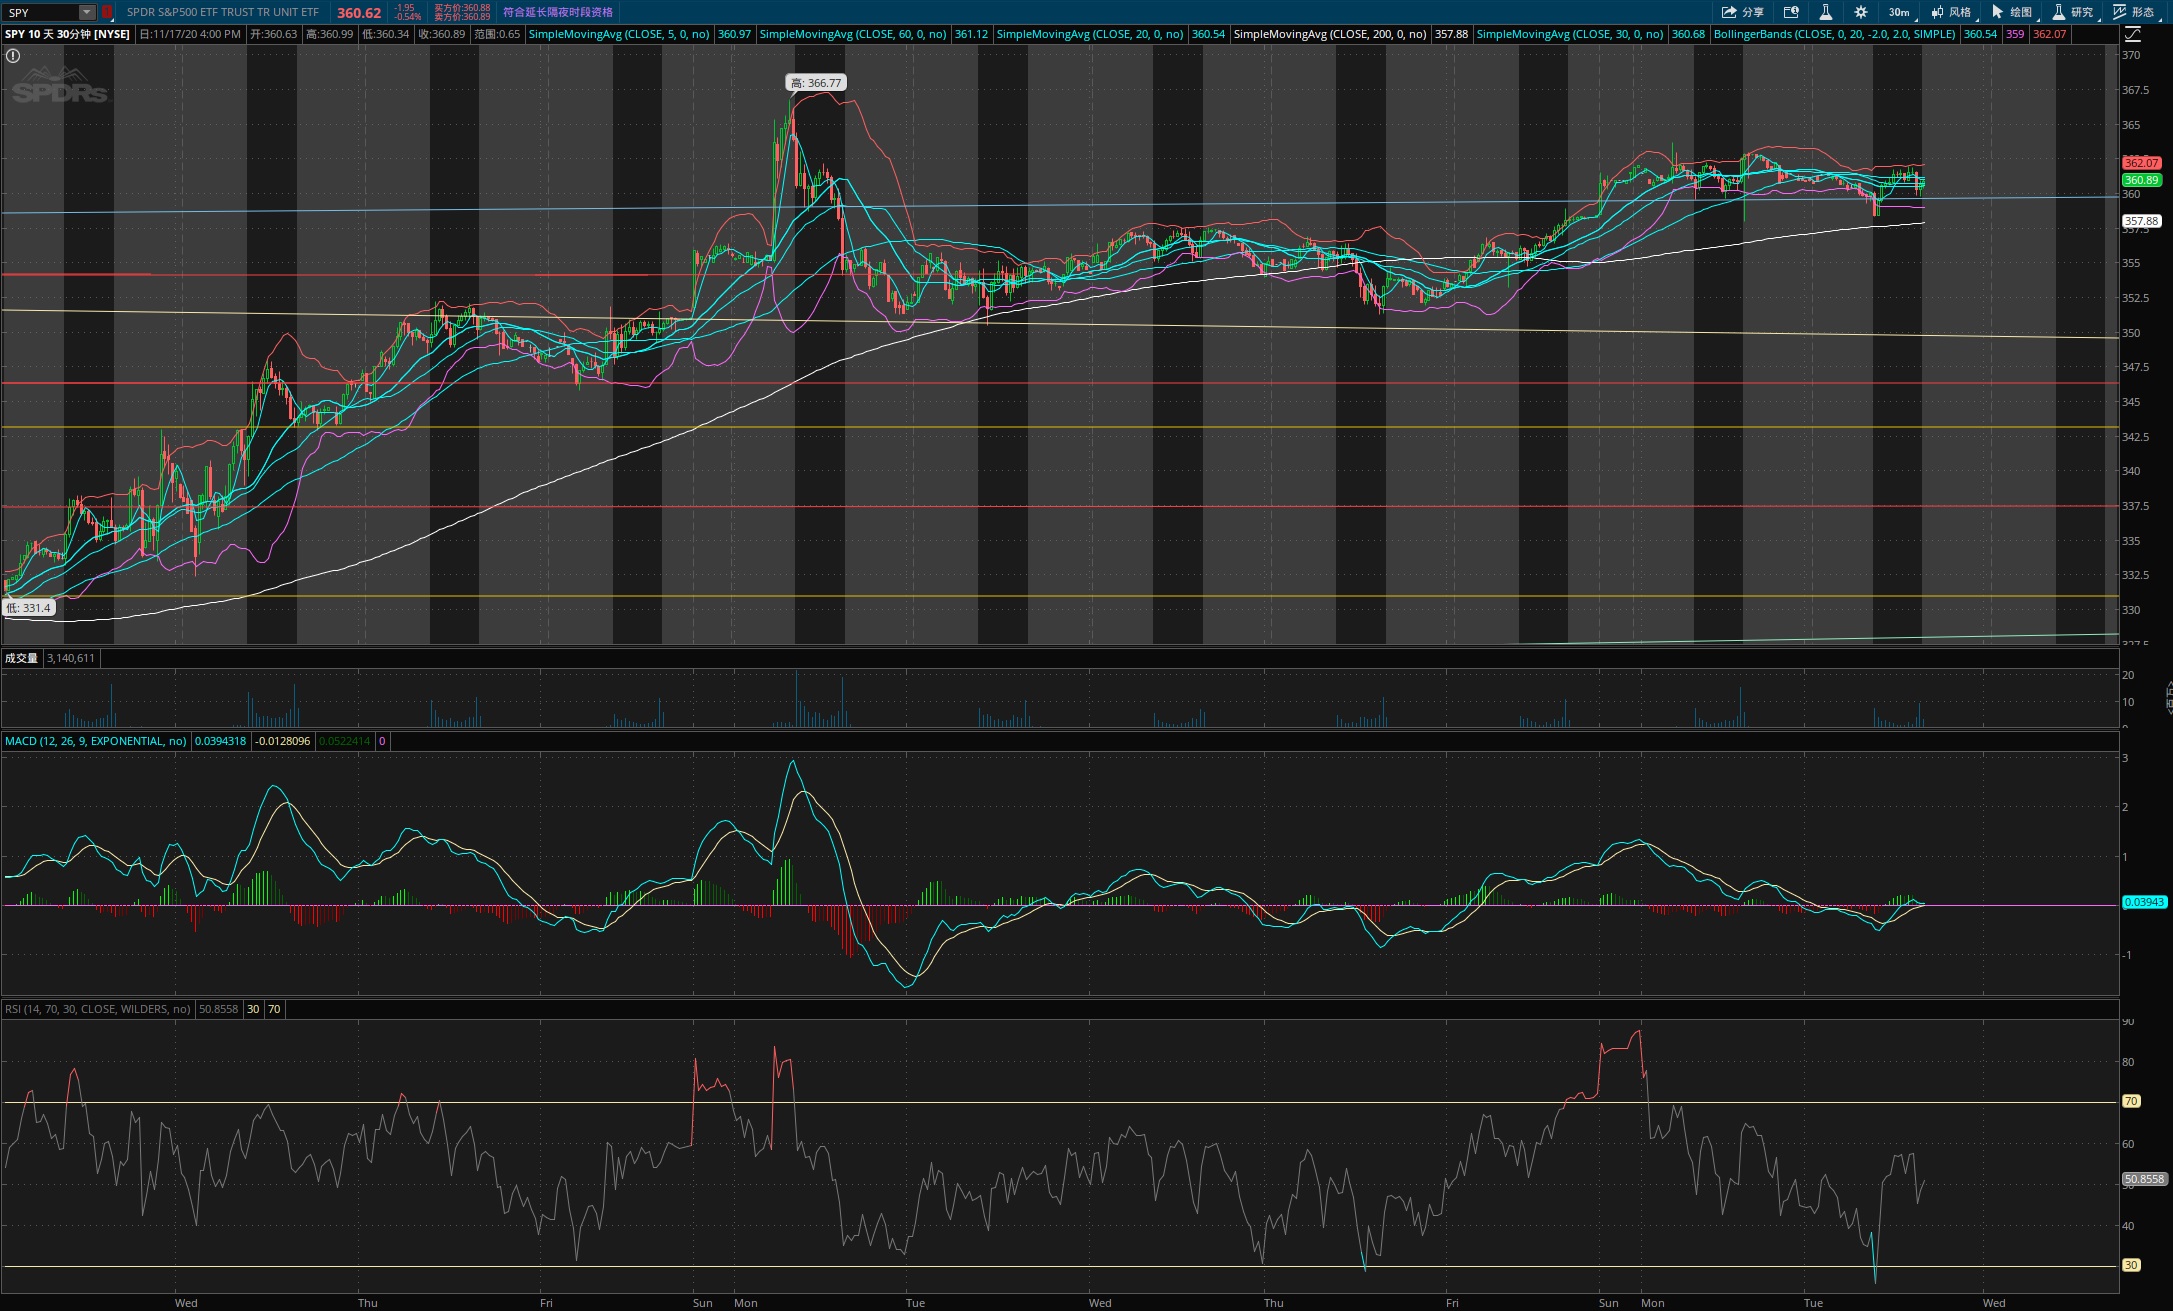
Task: Click the MACD study label
Action: pyautogui.click(x=96, y=741)
